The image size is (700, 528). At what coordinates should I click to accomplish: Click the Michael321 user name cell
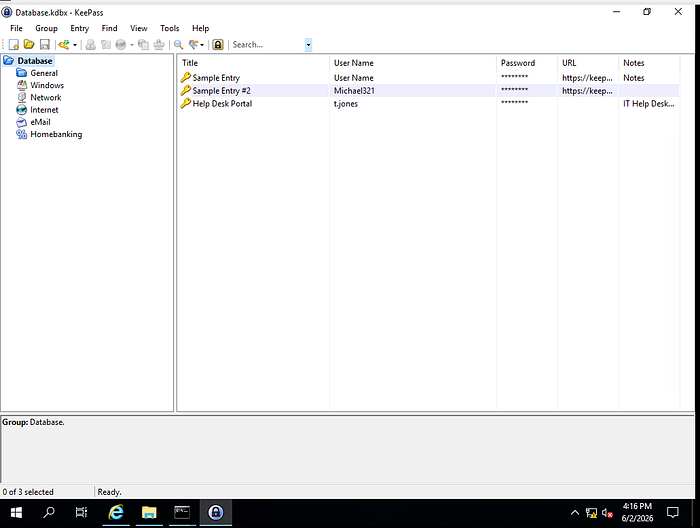click(x=354, y=91)
